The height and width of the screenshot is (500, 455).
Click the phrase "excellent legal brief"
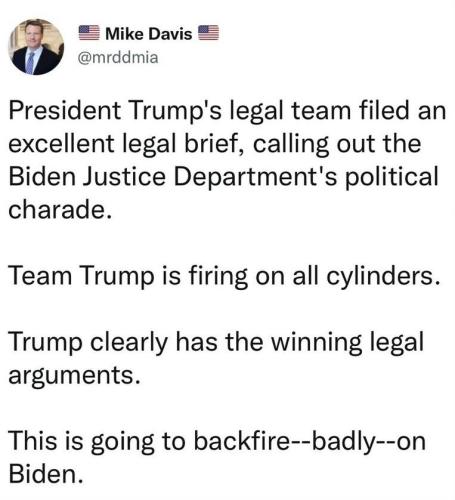pyautogui.click(x=128, y=144)
